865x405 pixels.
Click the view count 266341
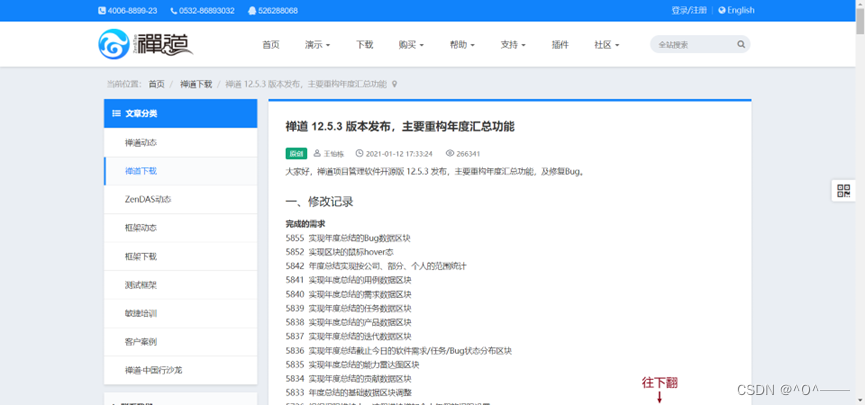[x=468, y=153]
